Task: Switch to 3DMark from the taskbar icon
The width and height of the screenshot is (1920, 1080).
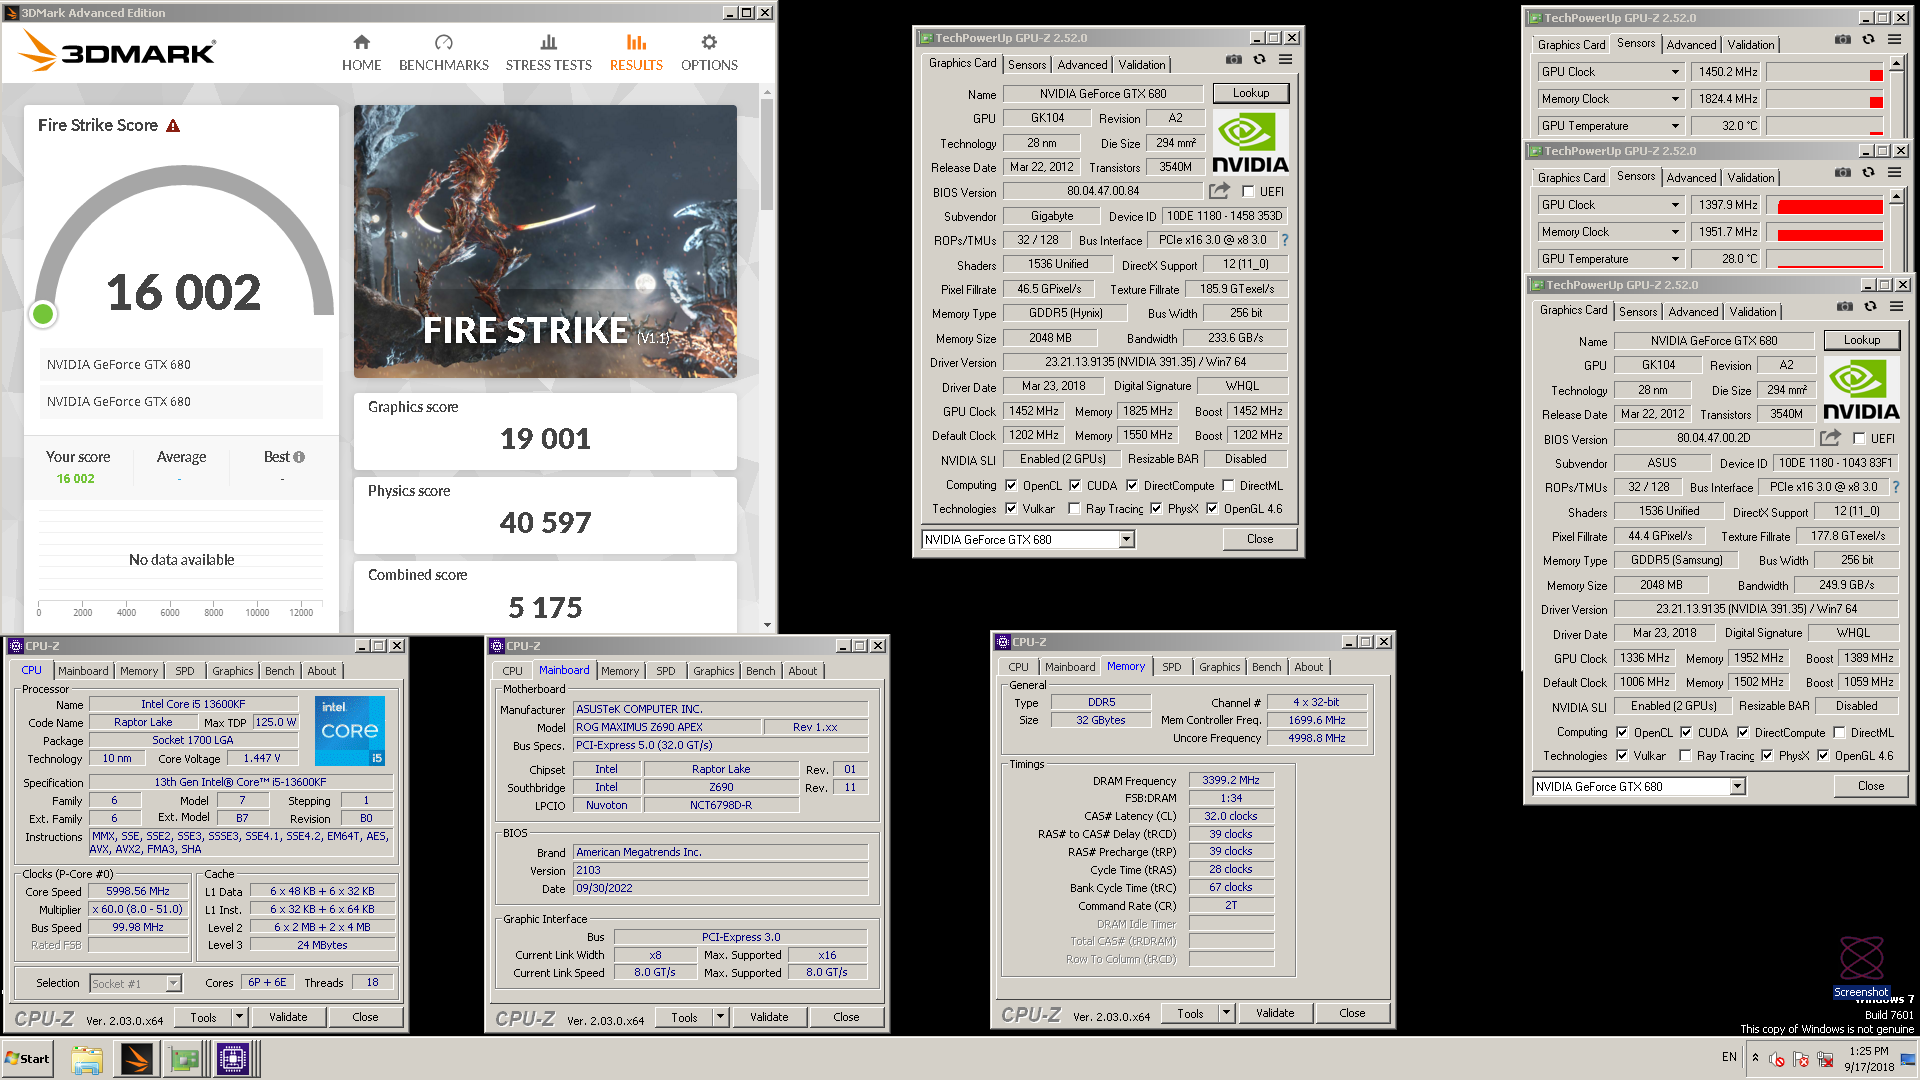Action: coord(136,1059)
